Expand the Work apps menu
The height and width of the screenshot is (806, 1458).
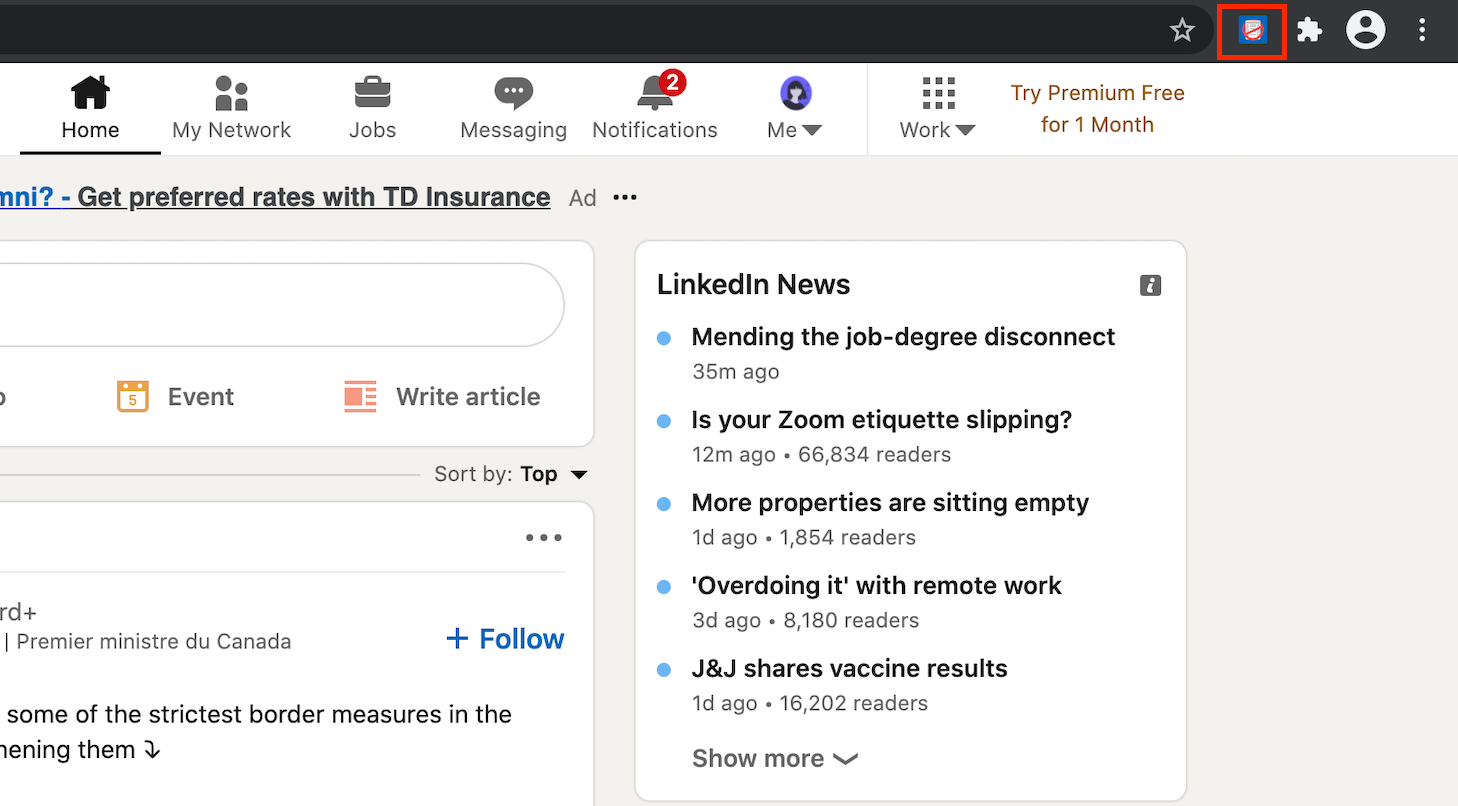coord(937,109)
